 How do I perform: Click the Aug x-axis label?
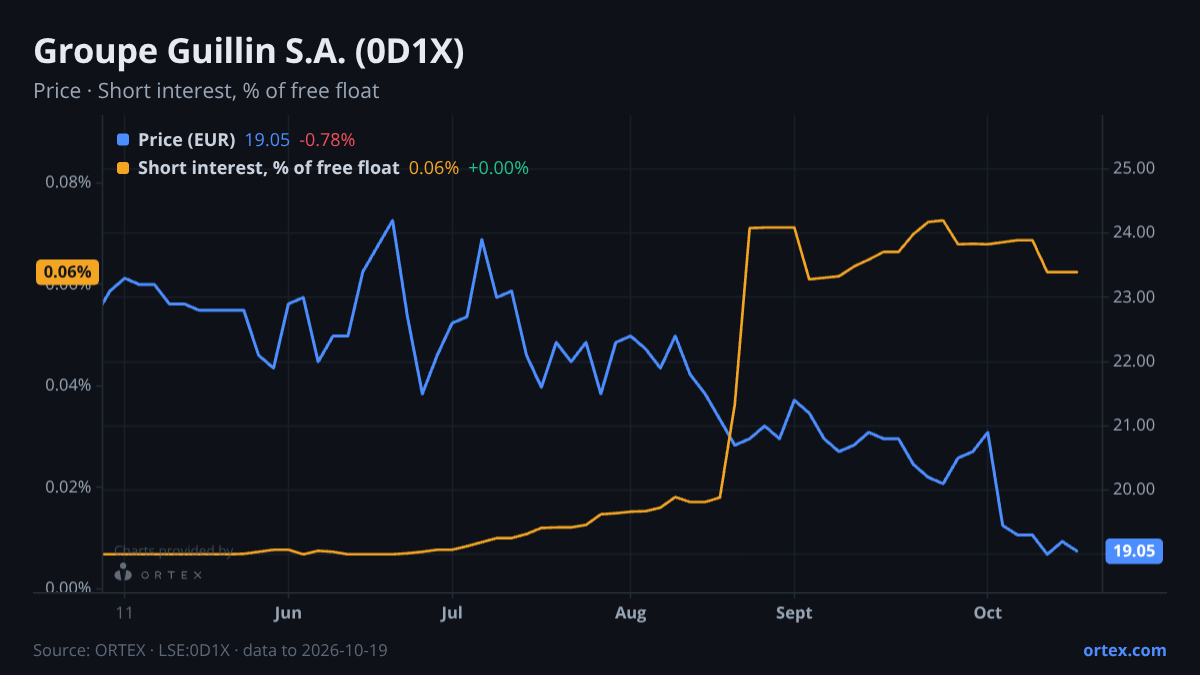click(630, 612)
